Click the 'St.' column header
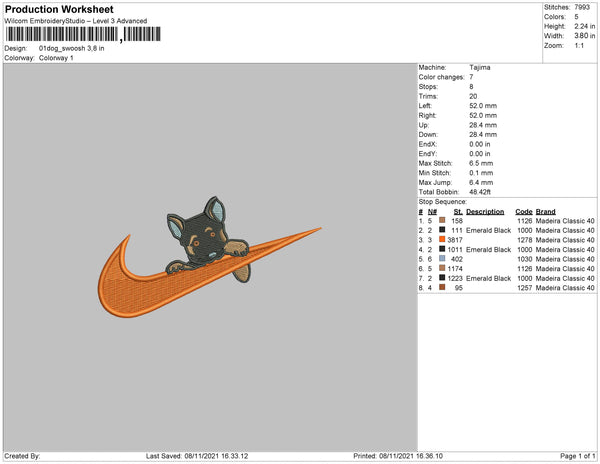Viewport: 600px width, 464px height. [x=458, y=212]
